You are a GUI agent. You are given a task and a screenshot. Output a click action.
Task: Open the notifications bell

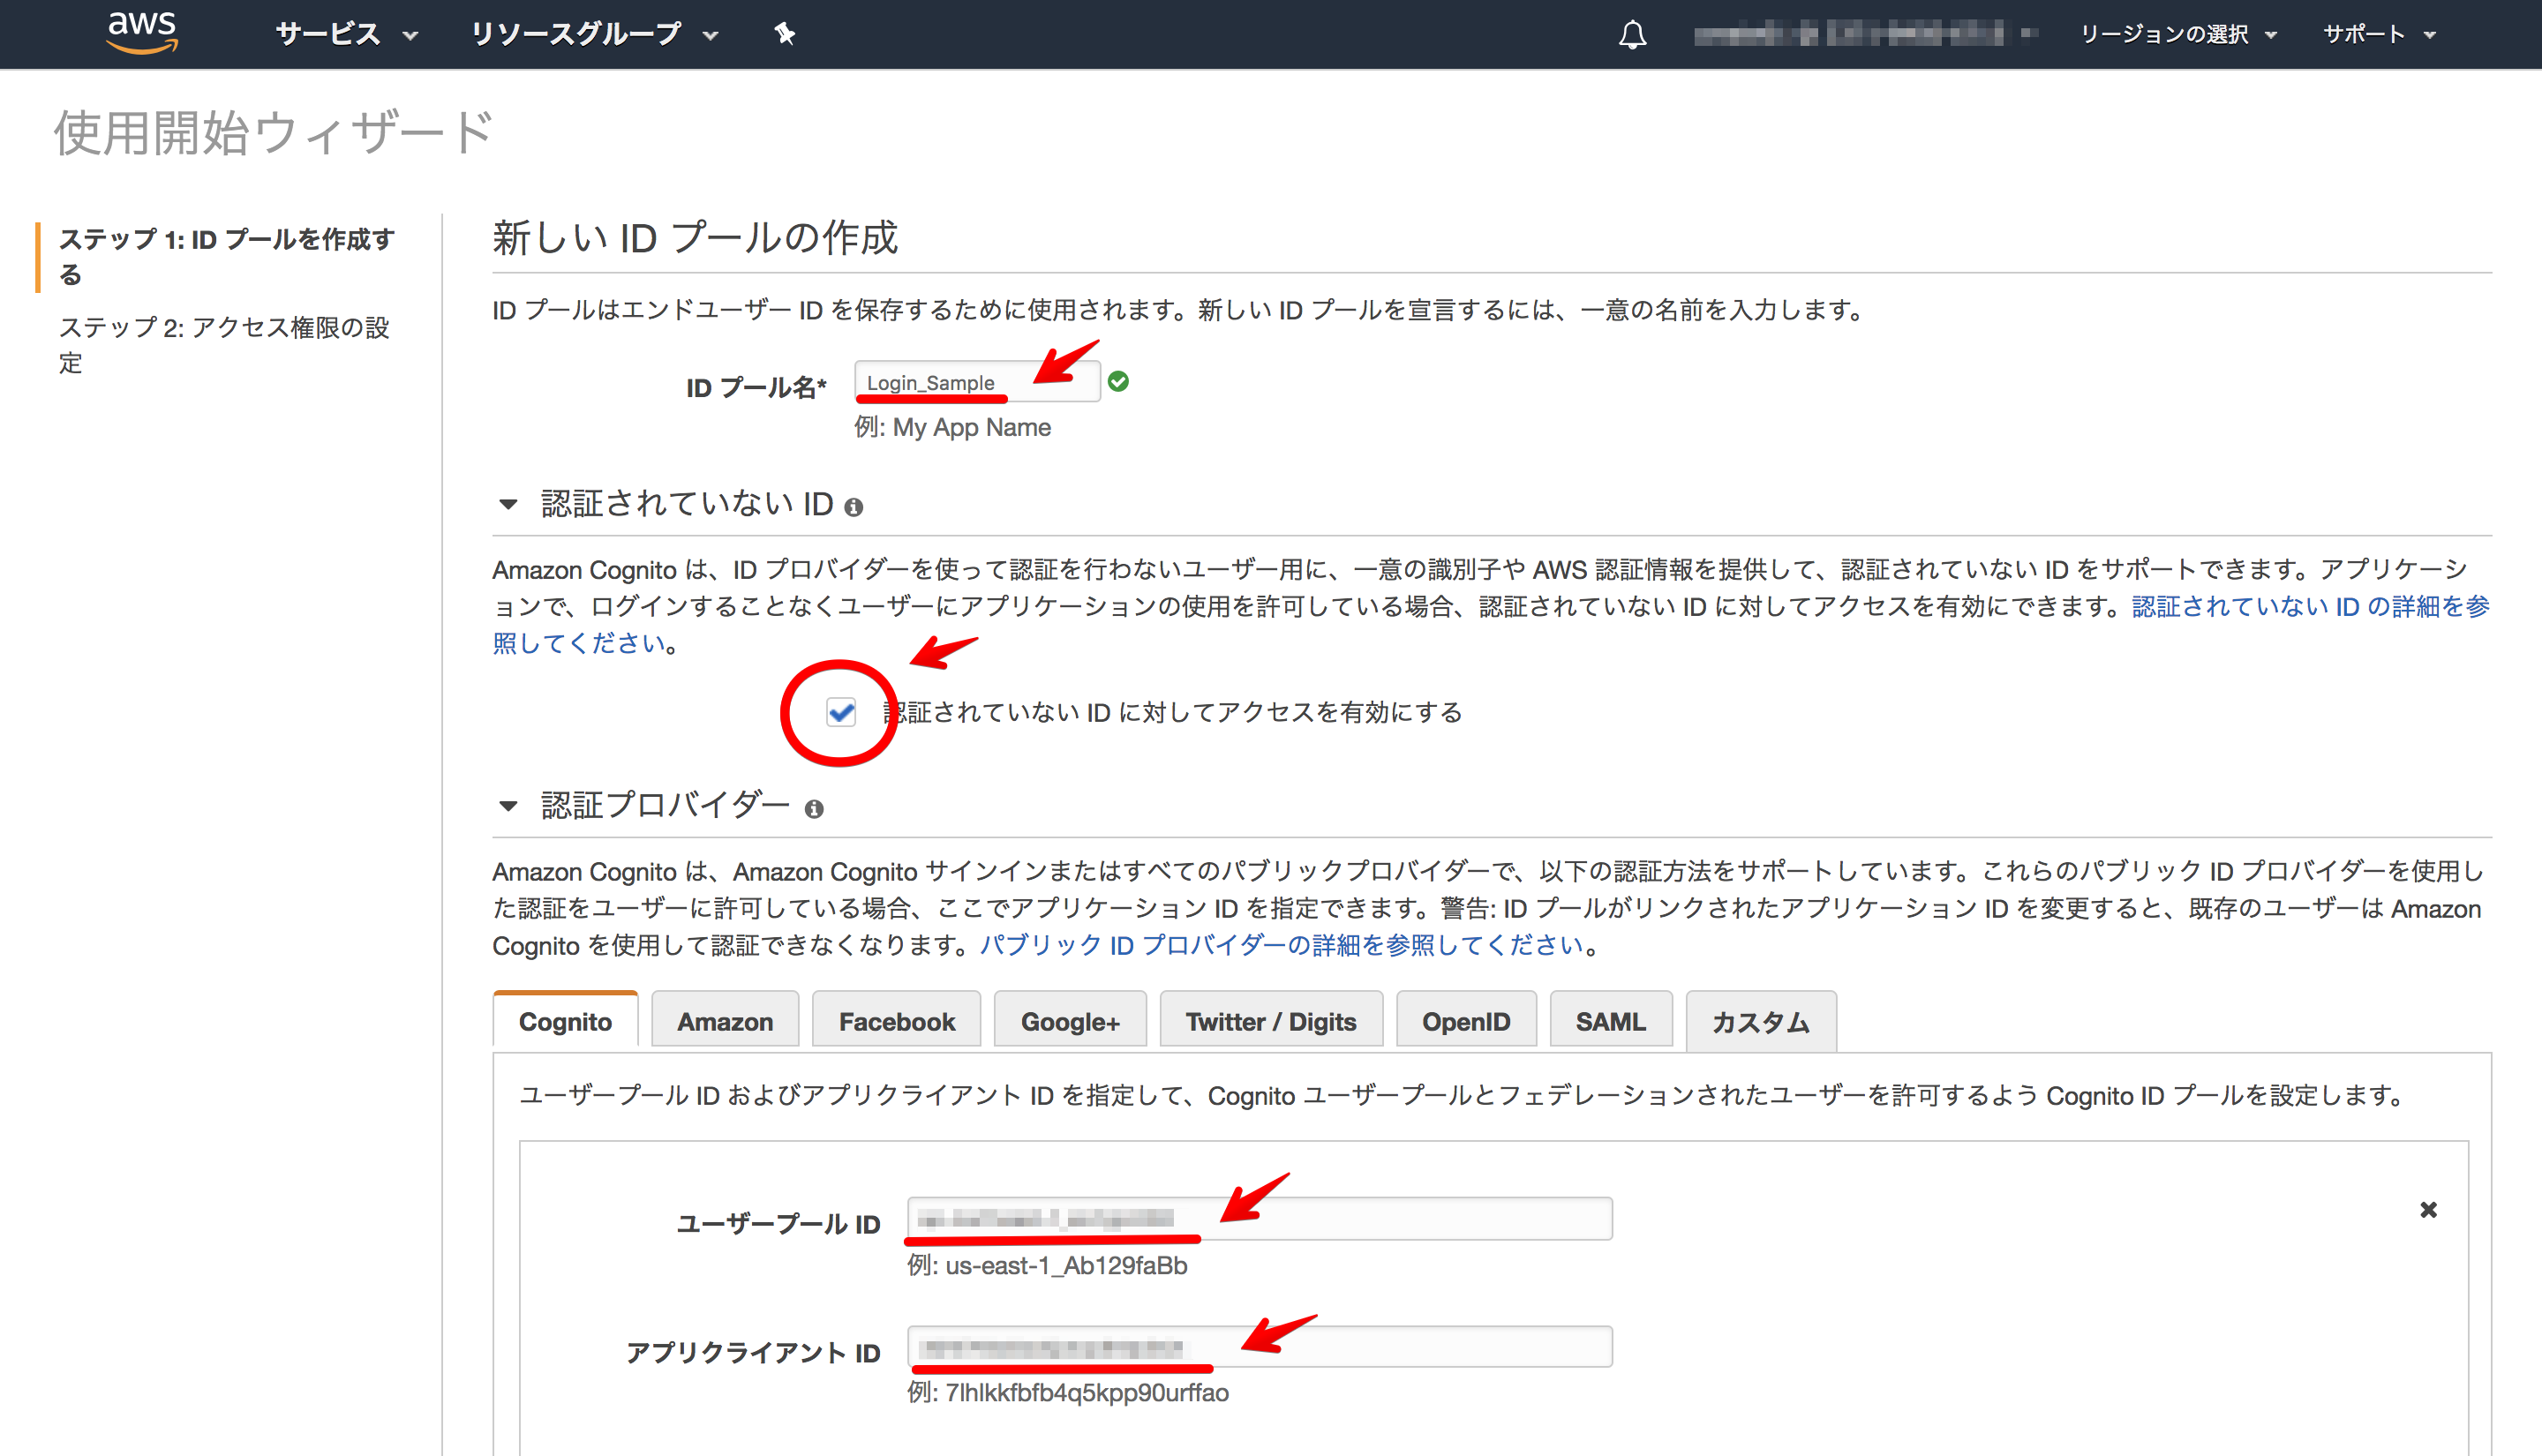(x=1632, y=35)
